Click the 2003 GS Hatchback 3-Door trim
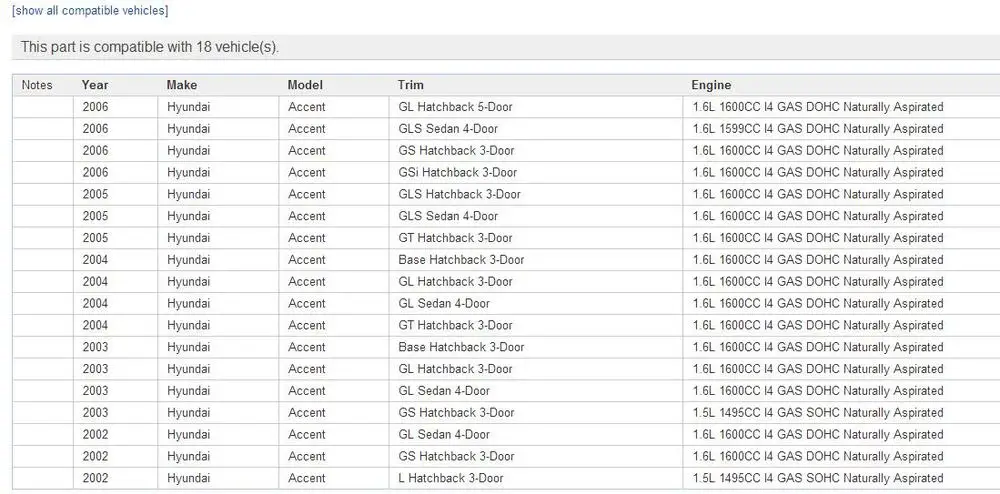The image size is (1000, 494). click(x=536, y=412)
